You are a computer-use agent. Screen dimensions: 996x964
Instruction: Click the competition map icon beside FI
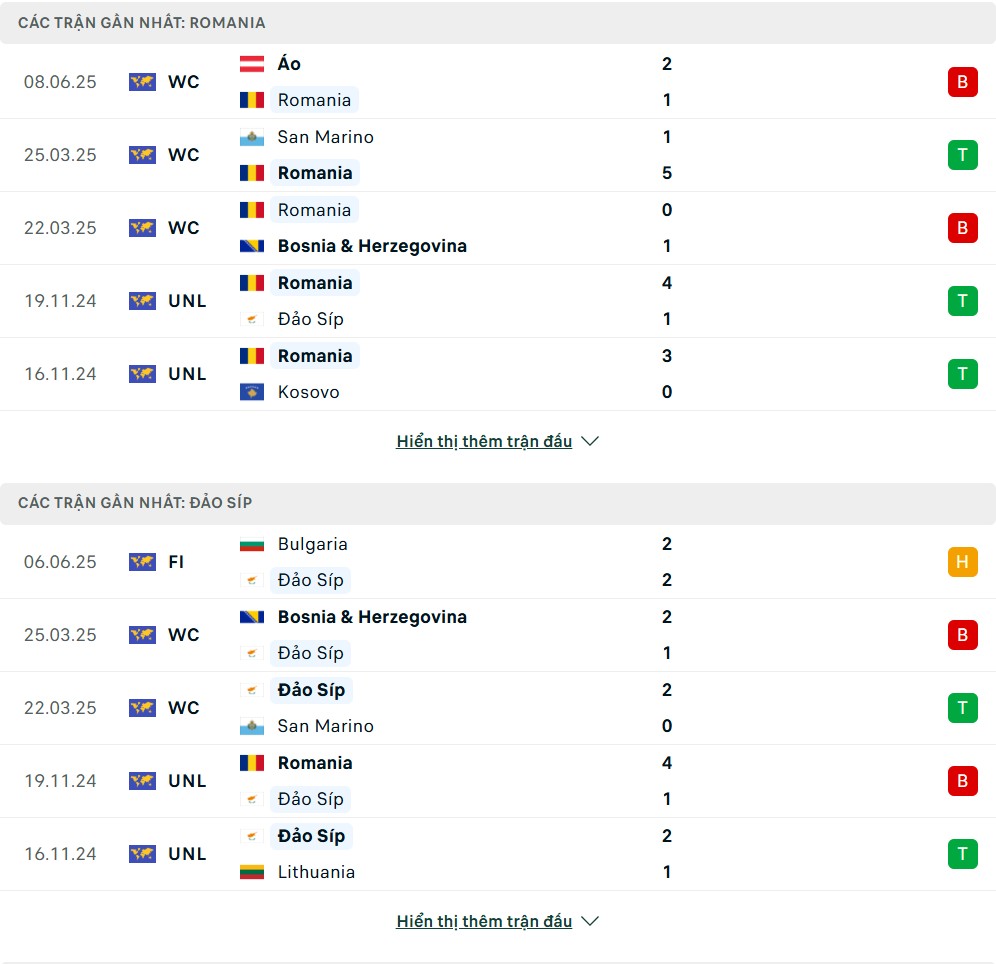142,562
